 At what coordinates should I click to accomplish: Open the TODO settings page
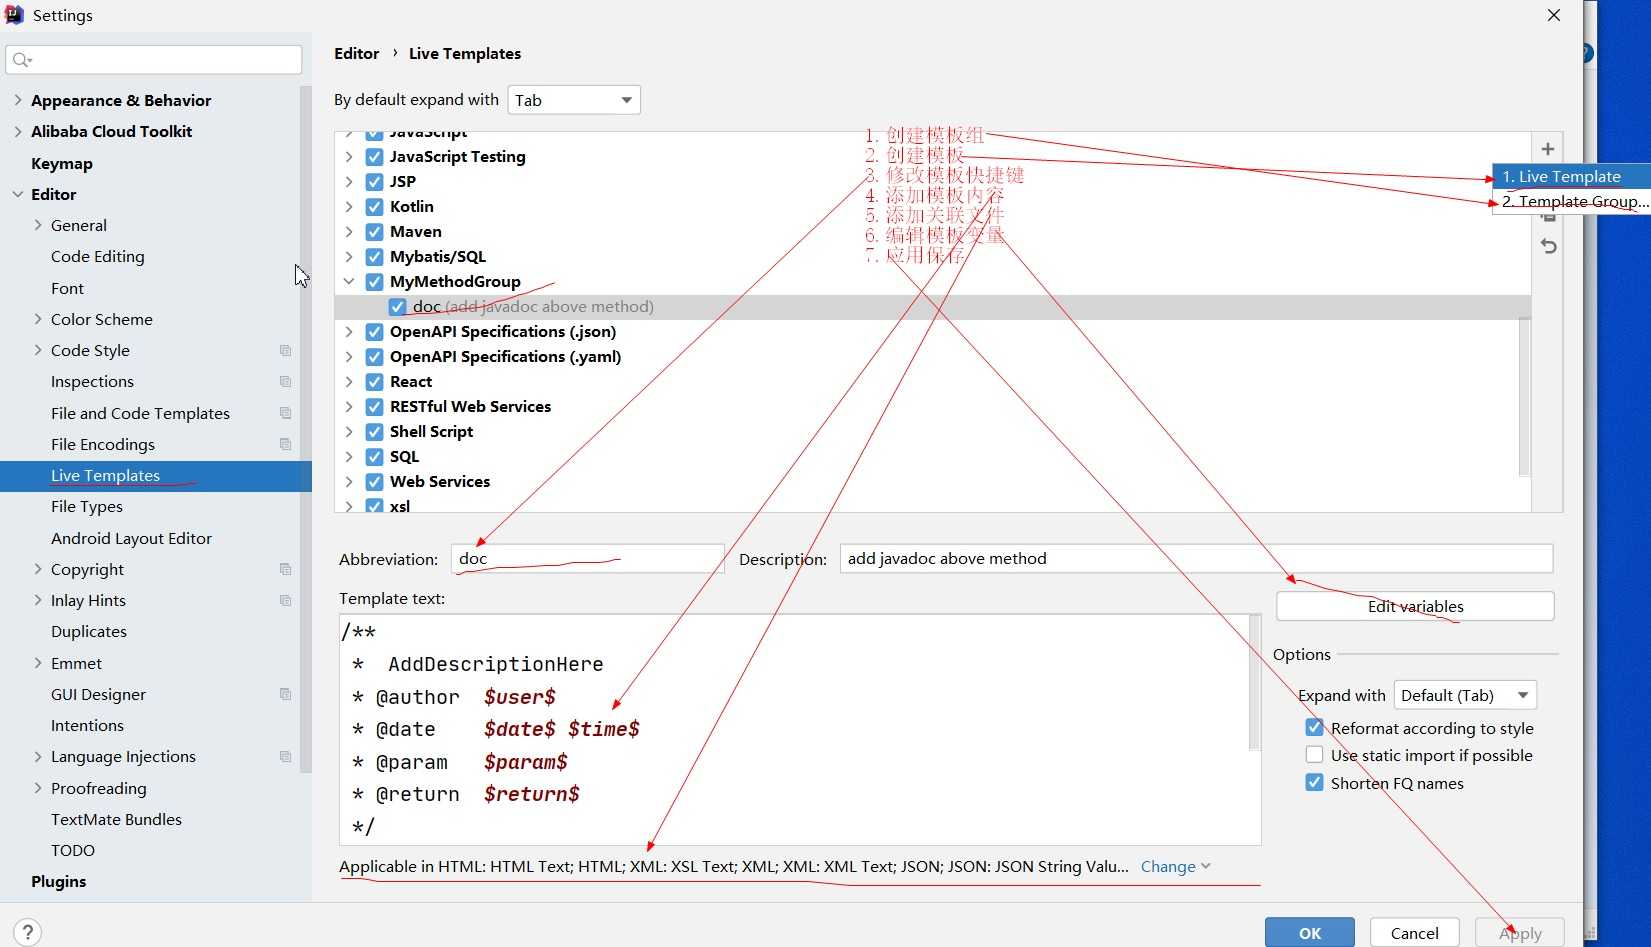coord(73,851)
